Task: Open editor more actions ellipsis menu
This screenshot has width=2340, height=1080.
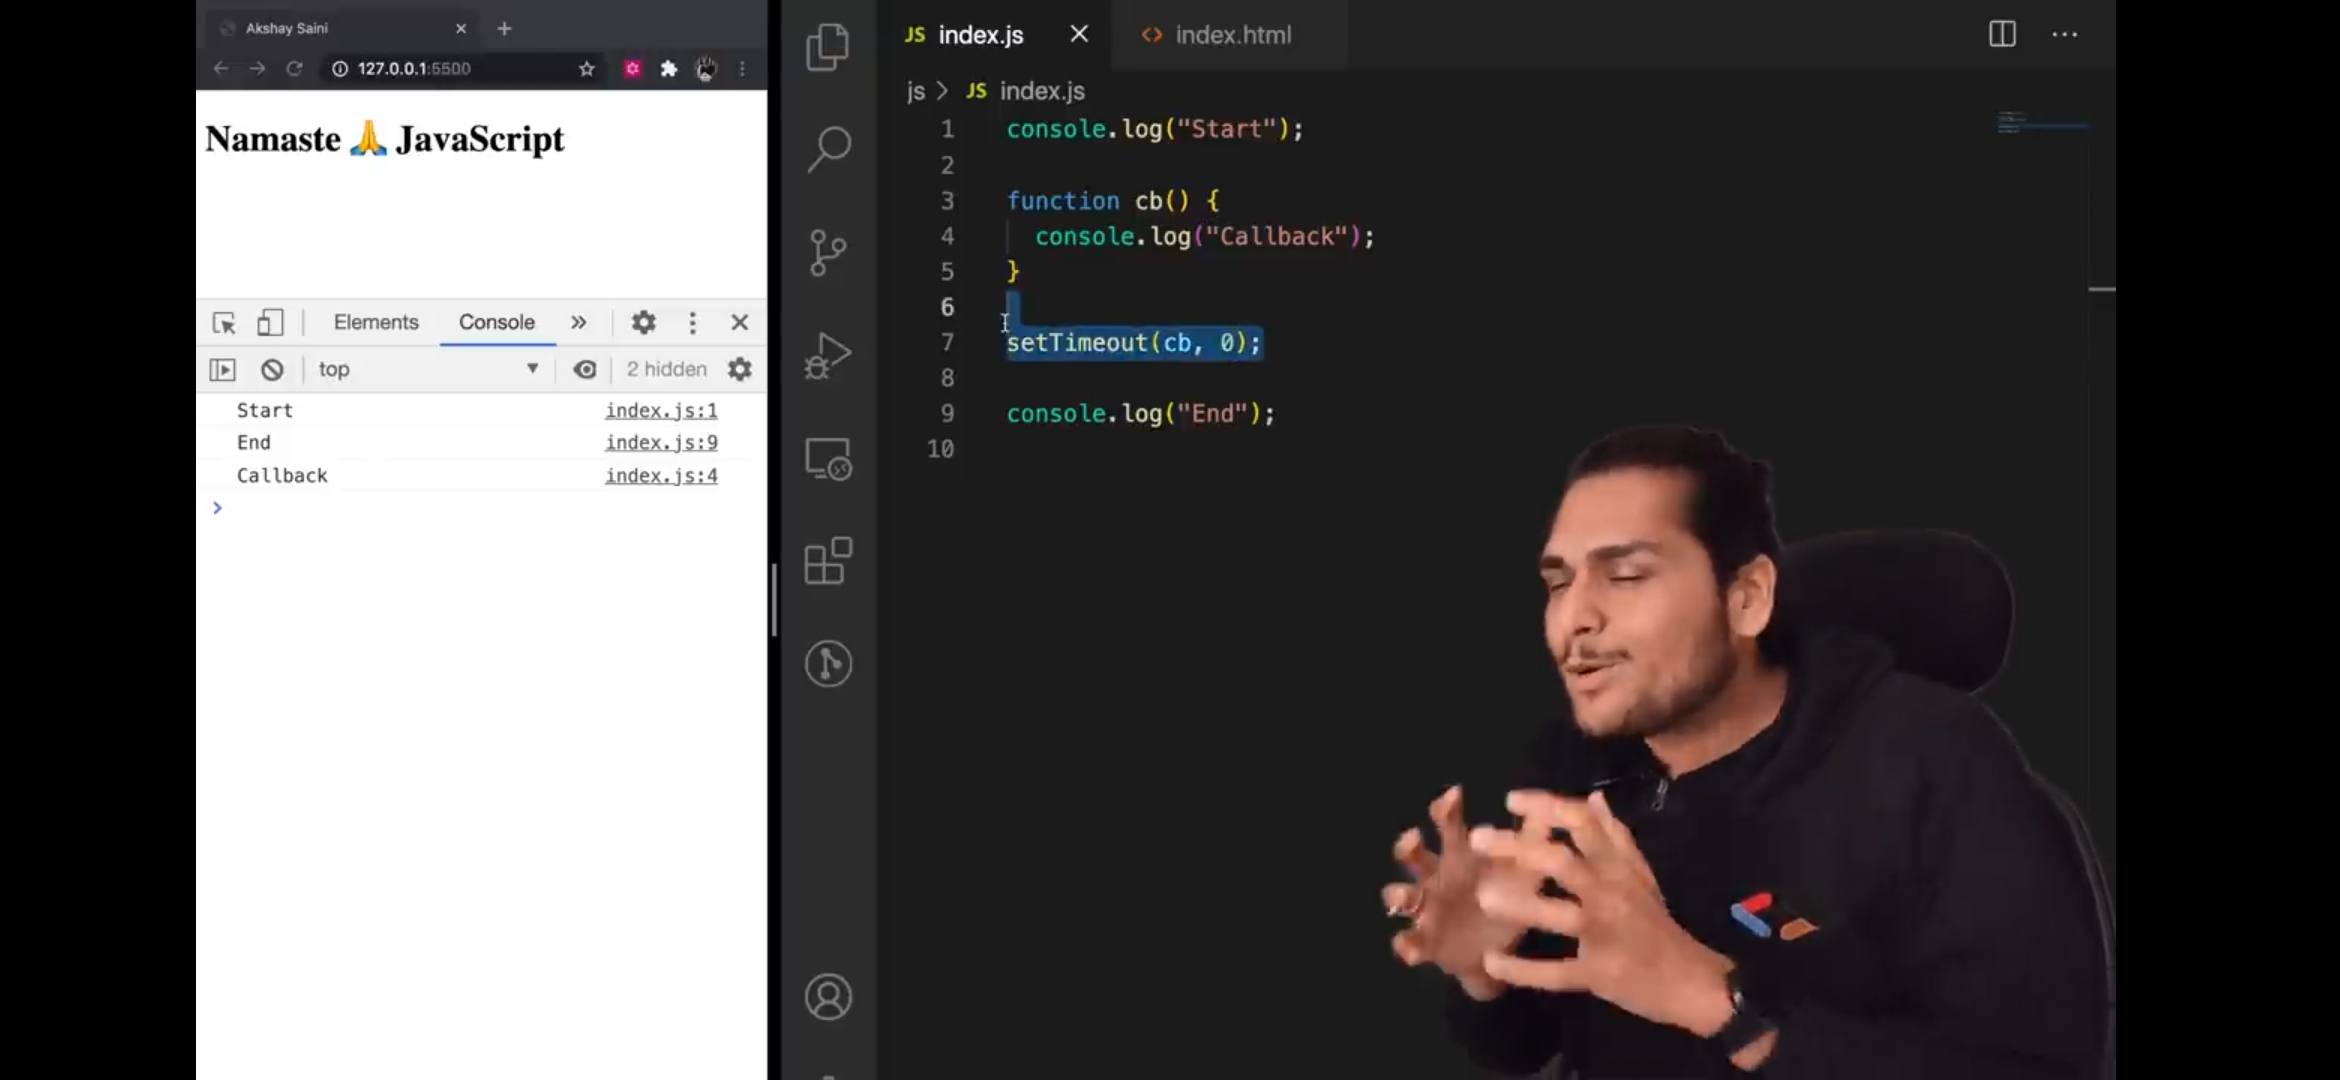Action: tap(2064, 34)
